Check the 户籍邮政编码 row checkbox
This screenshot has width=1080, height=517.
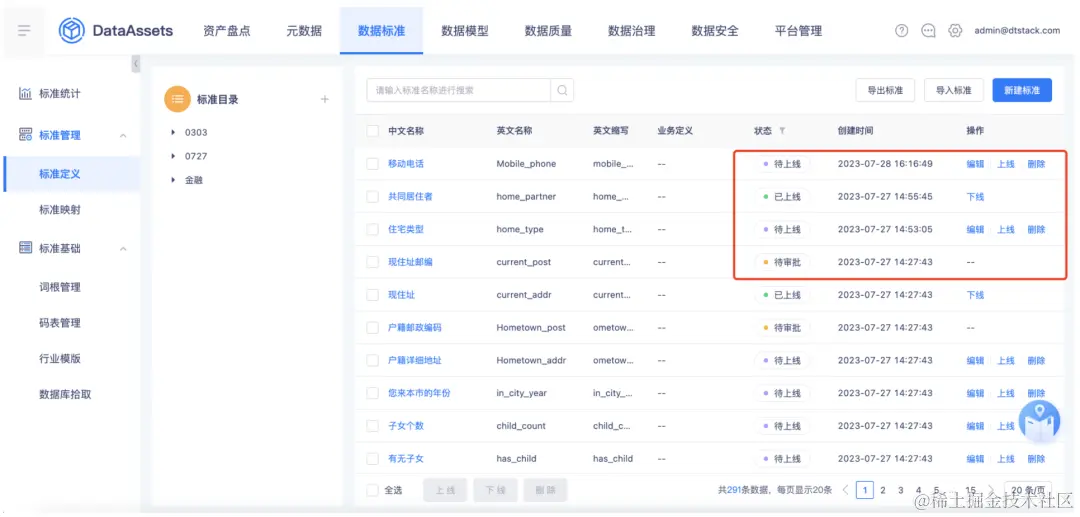coord(373,328)
